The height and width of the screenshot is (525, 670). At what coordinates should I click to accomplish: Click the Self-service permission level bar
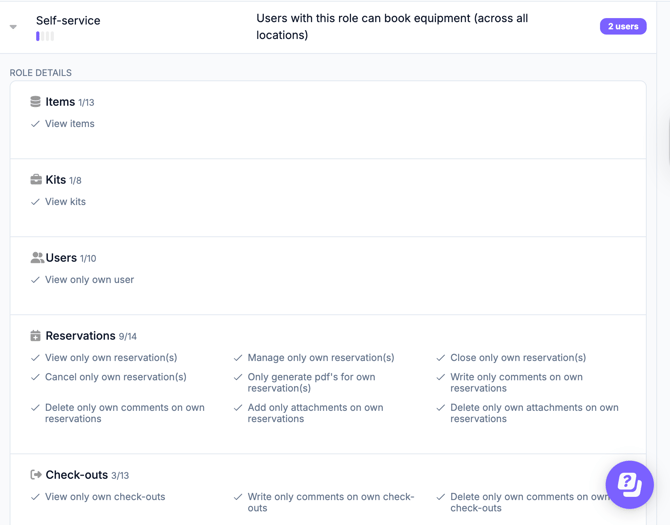click(45, 36)
